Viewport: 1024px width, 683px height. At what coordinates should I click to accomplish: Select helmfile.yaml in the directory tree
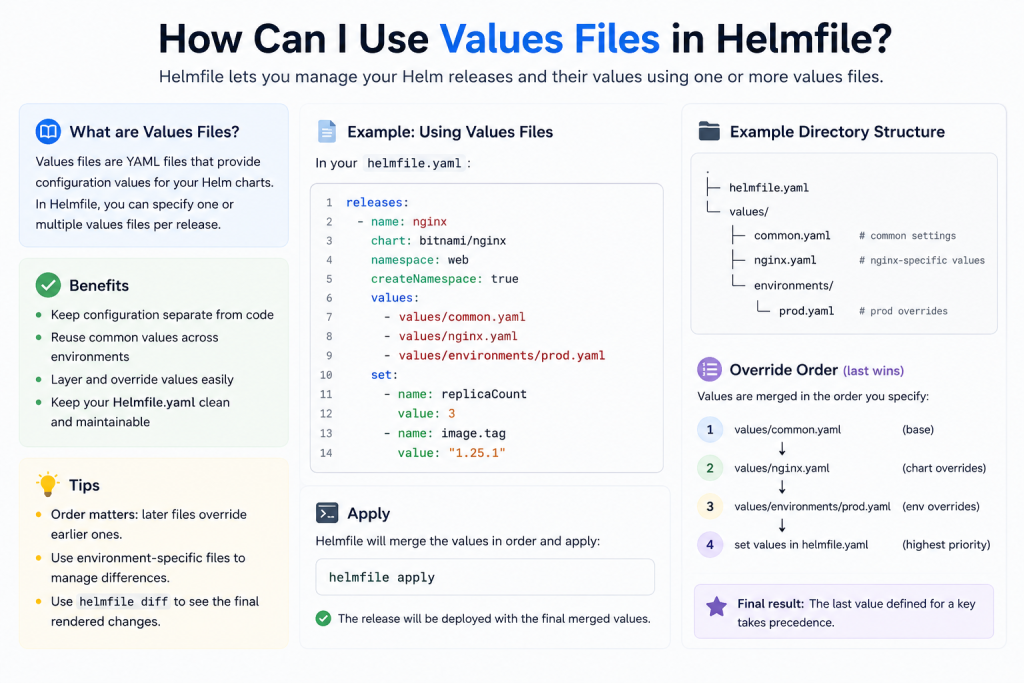pyautogui.click(x=769, y=188)
